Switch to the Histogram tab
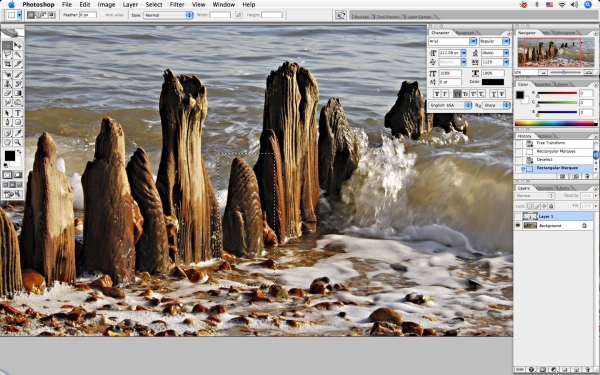This screenshot has height=375, width=600. tap(566, 33)
